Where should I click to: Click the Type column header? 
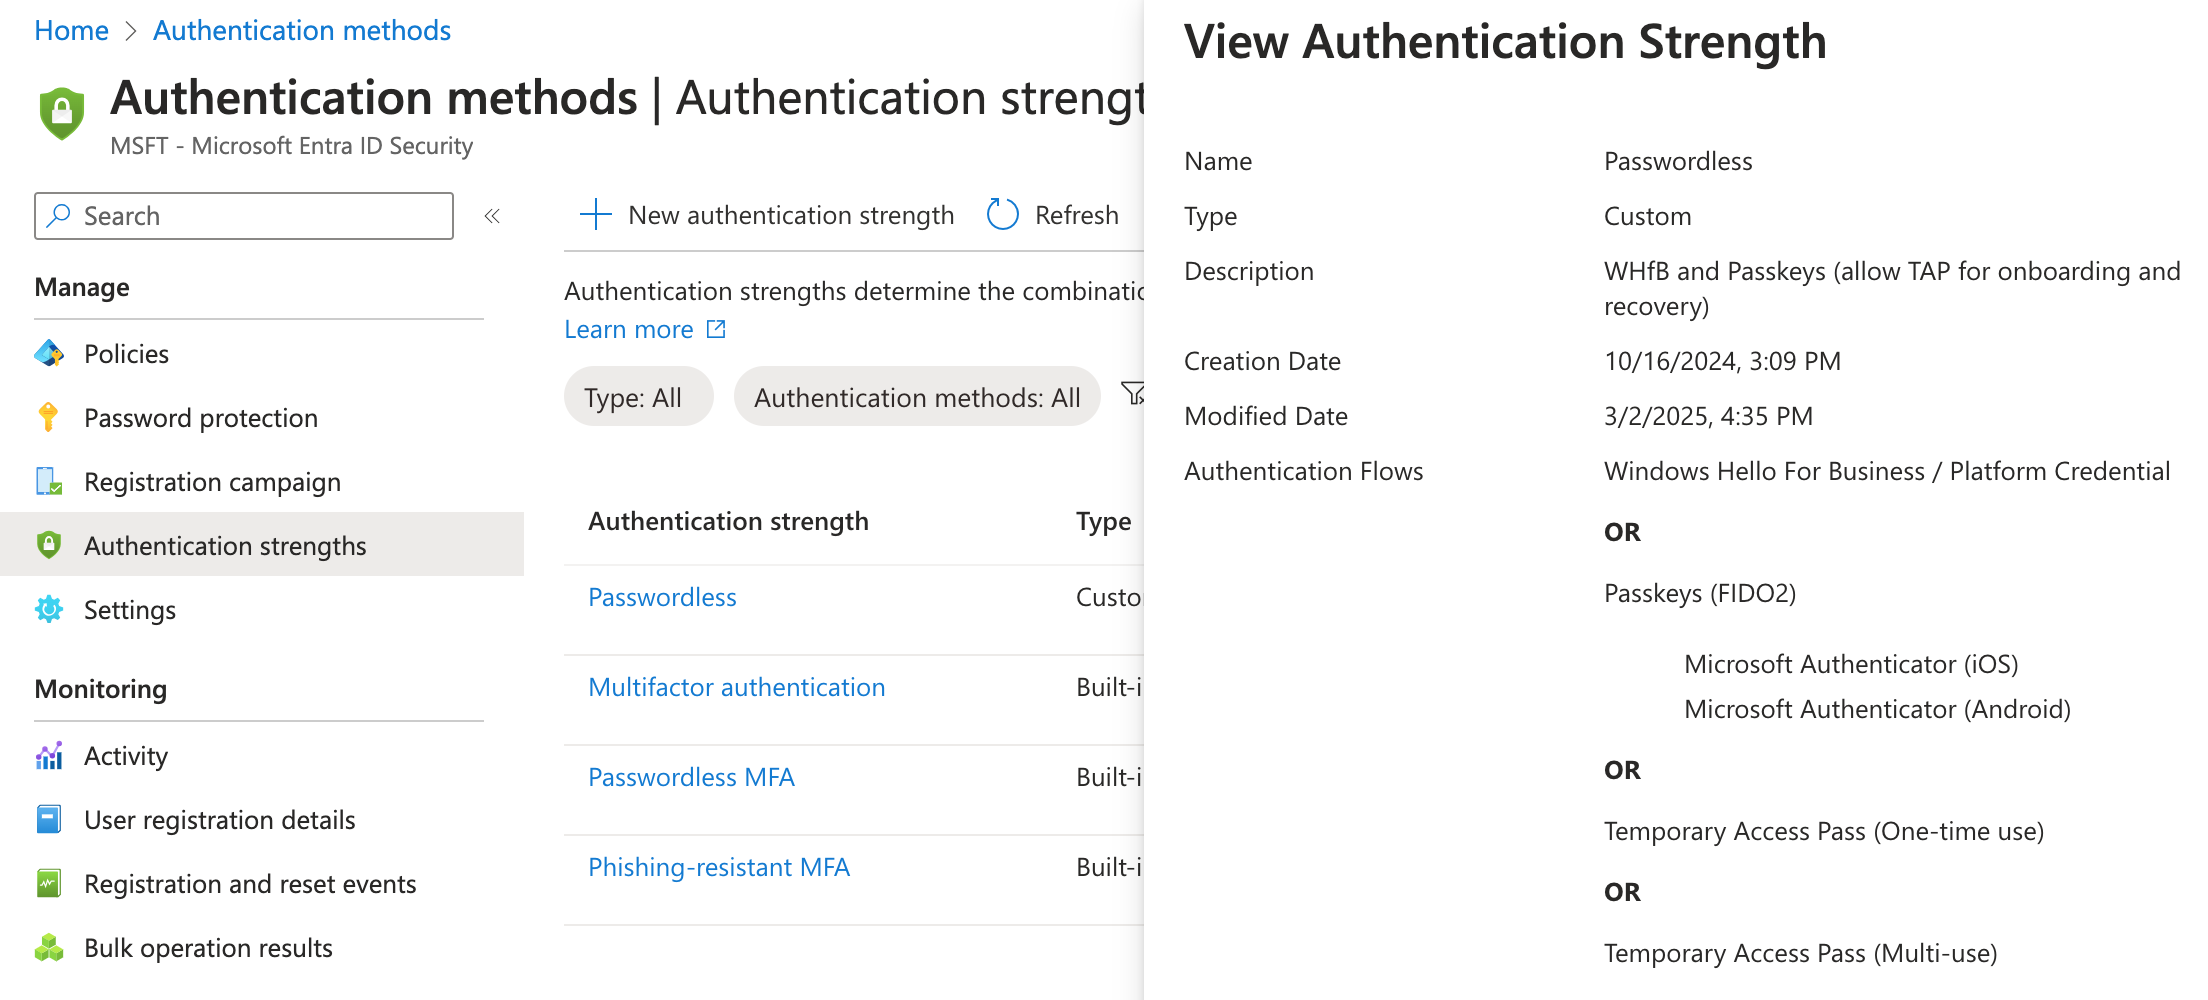click(1103, 521)
